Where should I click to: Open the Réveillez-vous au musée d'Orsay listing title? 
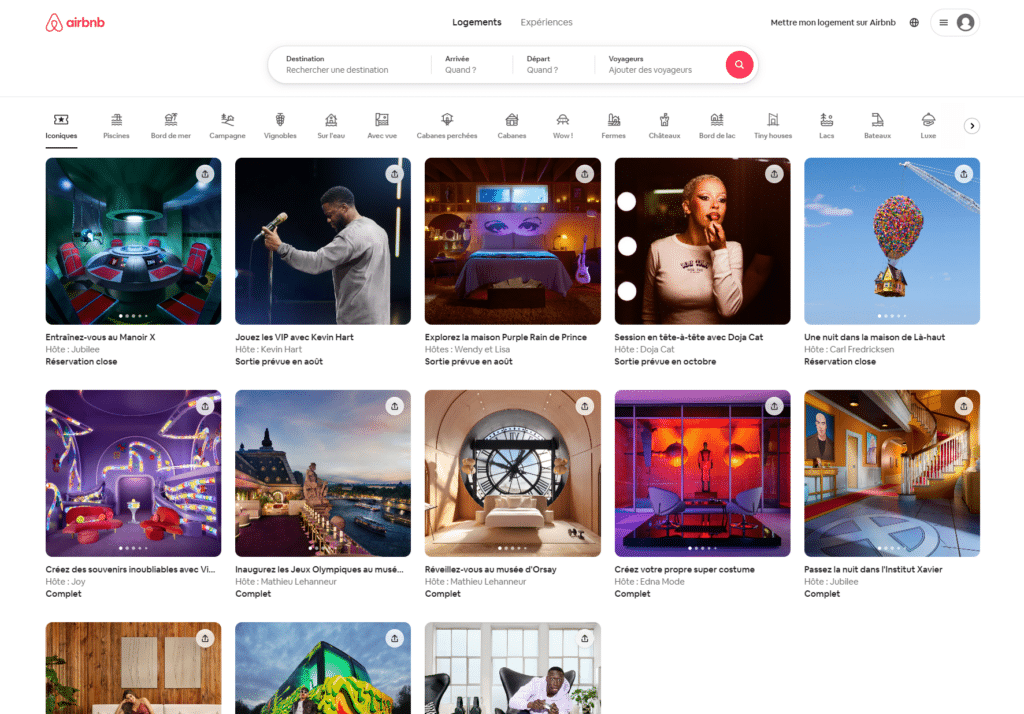[490, 570]
